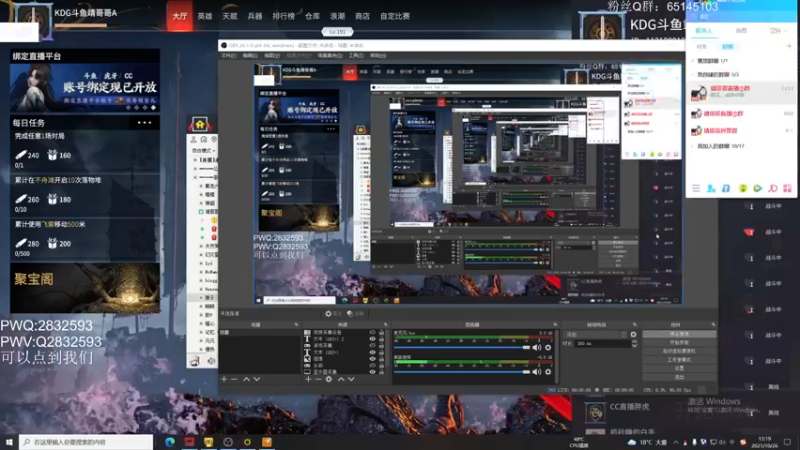This screenshot has width=800, height=450.
Task: Lock the 游戏采集 source
Action: click(381, 345)
